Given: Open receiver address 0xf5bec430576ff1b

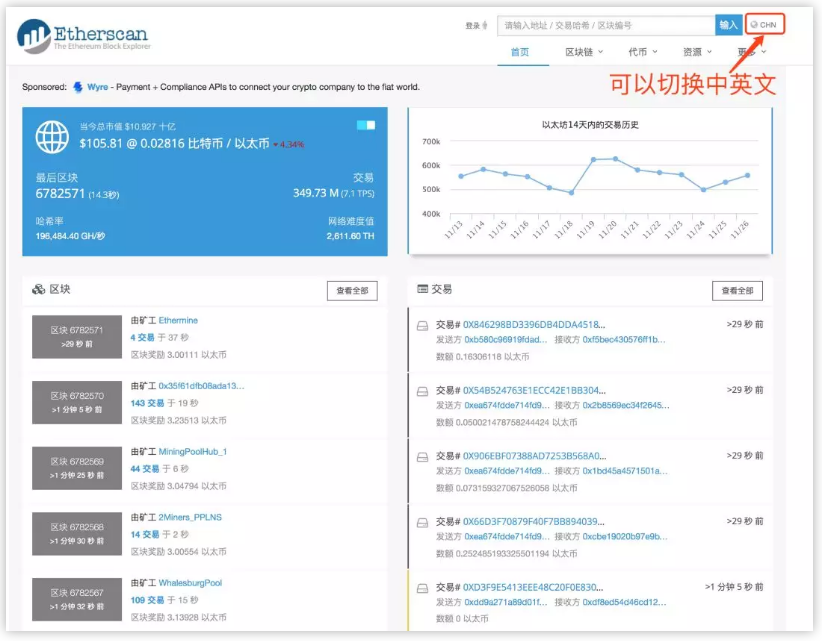Looking at the screenshot, I should pyautogui.click(x=624, y=340).
